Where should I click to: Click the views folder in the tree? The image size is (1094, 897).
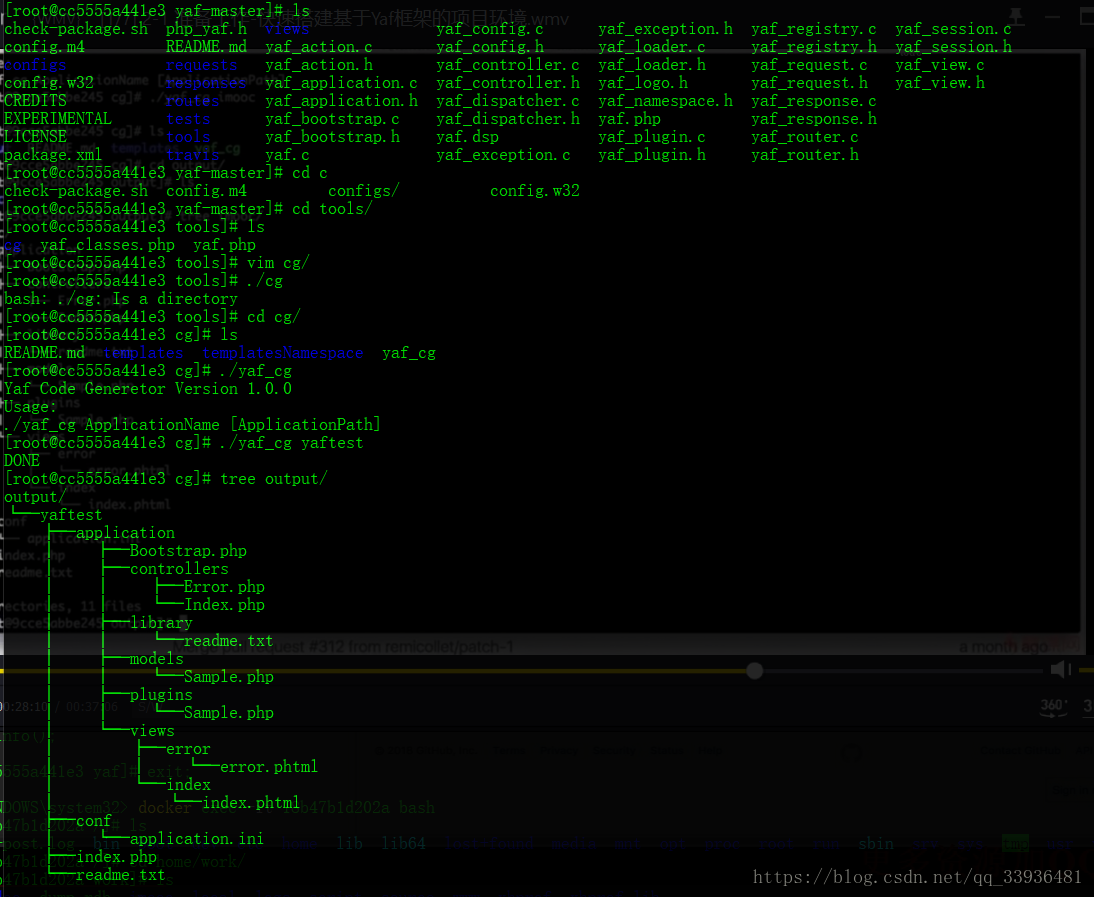pos(152,731)
